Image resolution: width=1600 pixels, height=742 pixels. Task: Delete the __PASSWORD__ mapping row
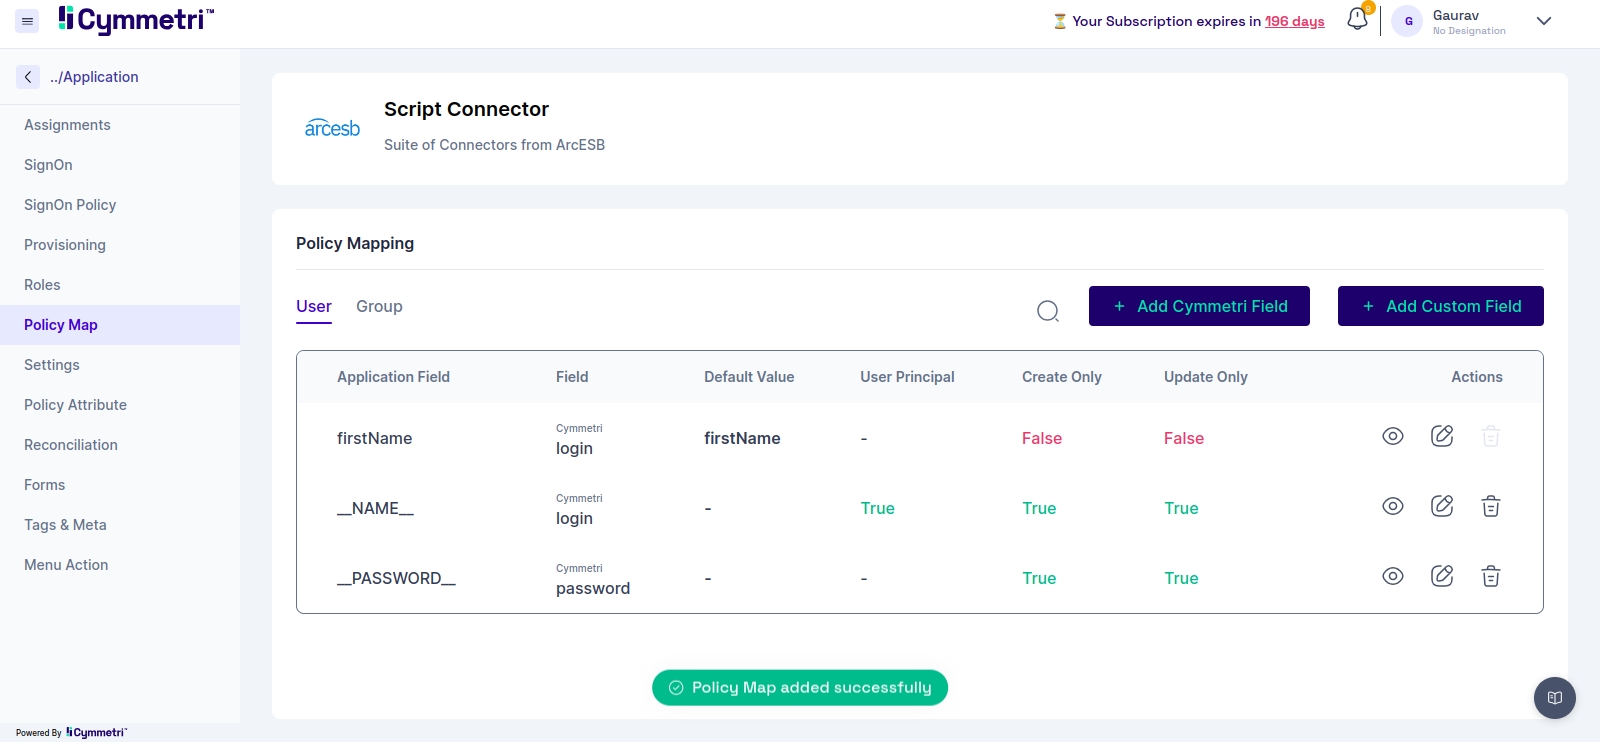tap(1490, 576)
